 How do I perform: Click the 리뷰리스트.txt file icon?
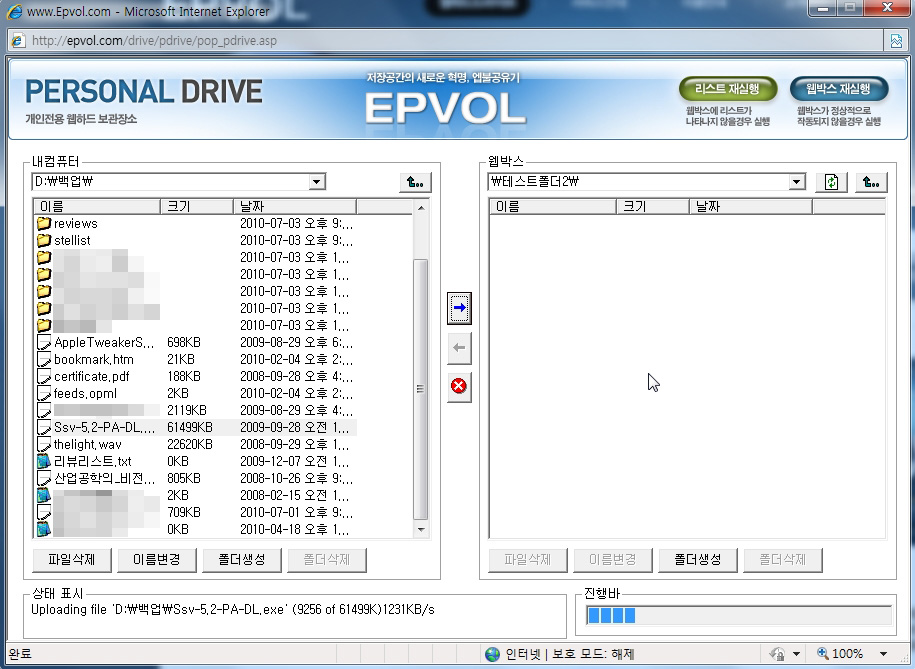click(x=44, y=461)
